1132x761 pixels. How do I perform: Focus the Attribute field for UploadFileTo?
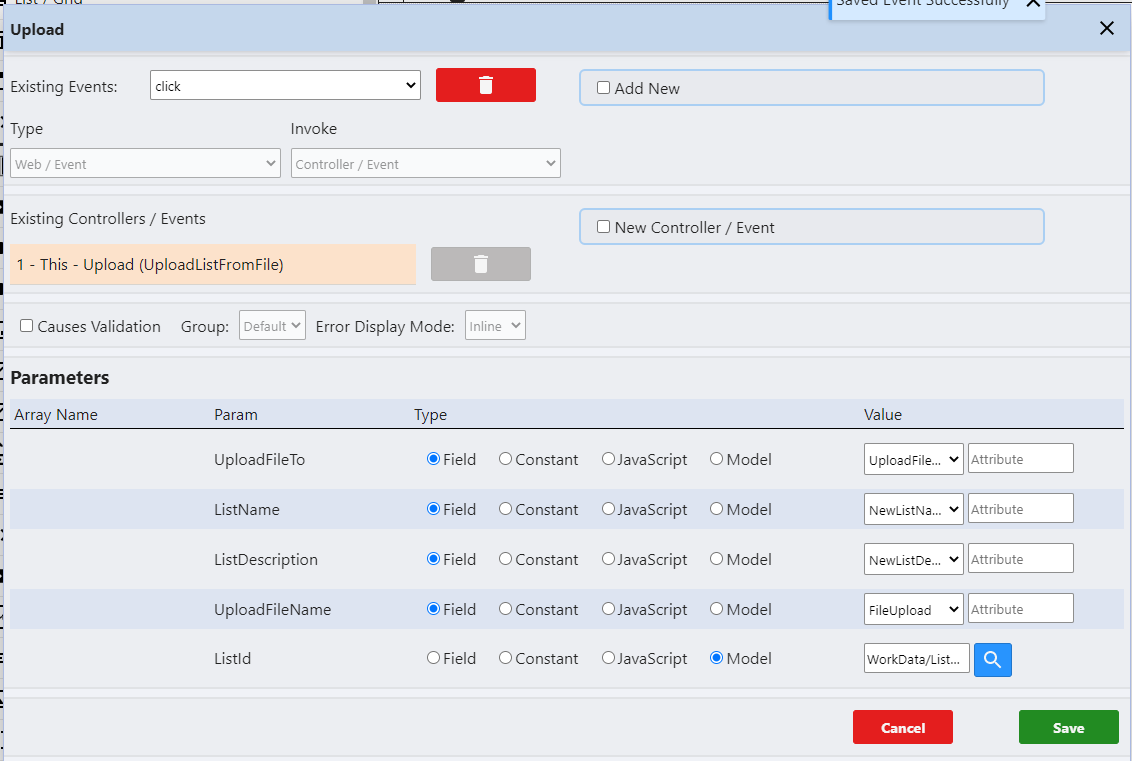coord(1020,458)
